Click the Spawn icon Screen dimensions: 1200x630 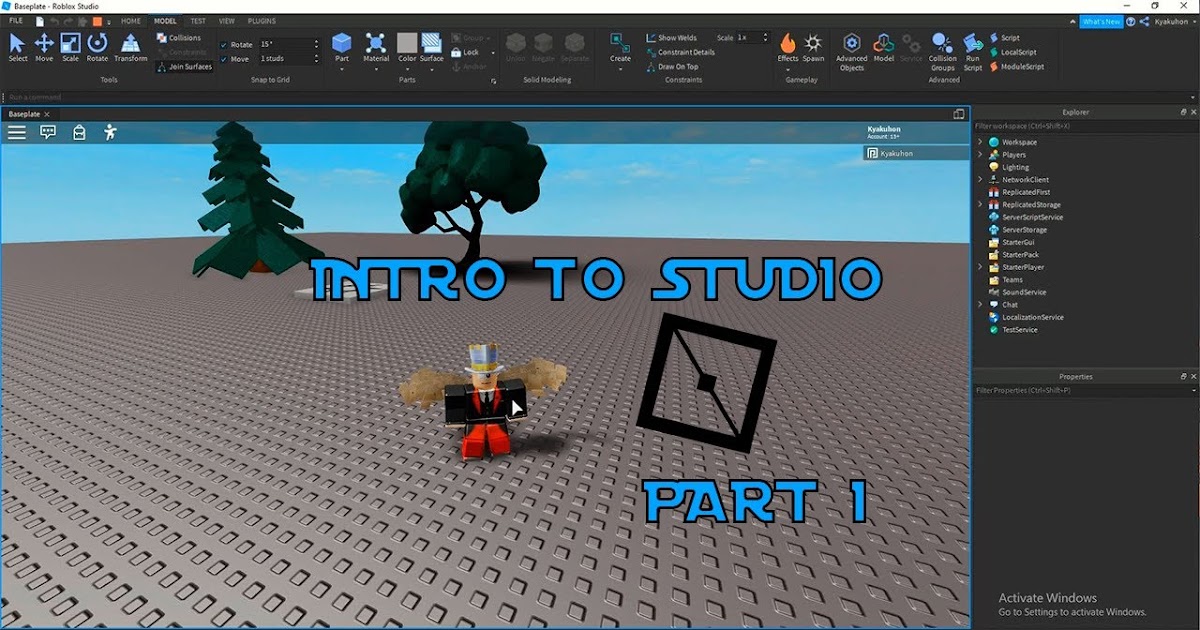coord(814,42)
